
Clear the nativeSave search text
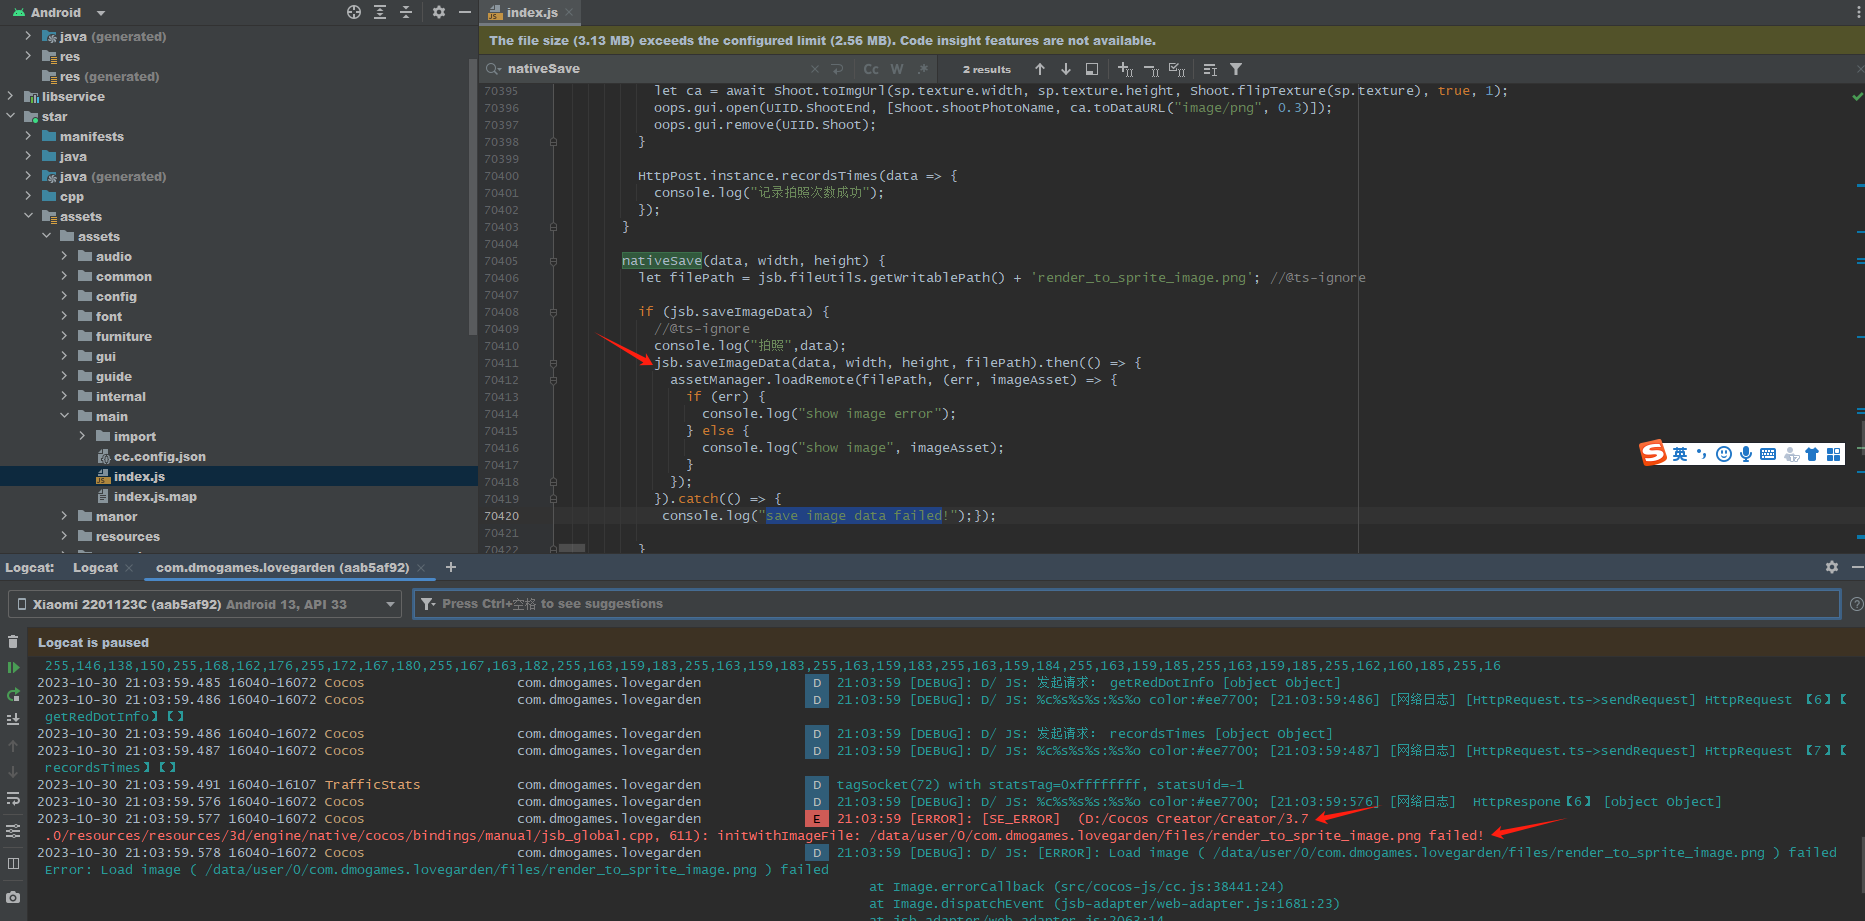[x=814, y=69]
